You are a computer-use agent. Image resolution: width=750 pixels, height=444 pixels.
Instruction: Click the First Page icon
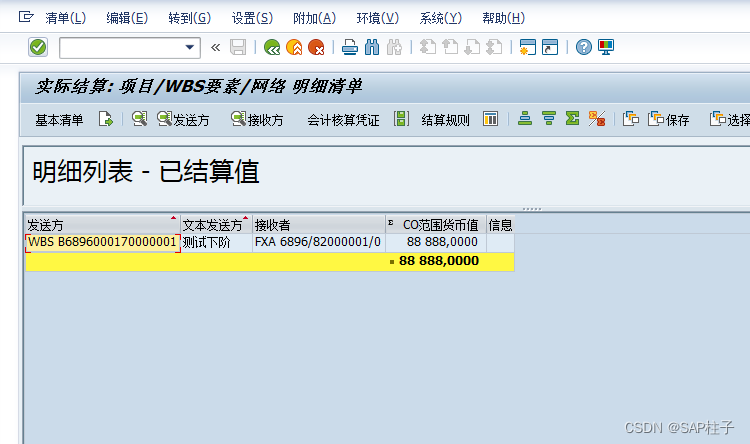pos(428,47)
